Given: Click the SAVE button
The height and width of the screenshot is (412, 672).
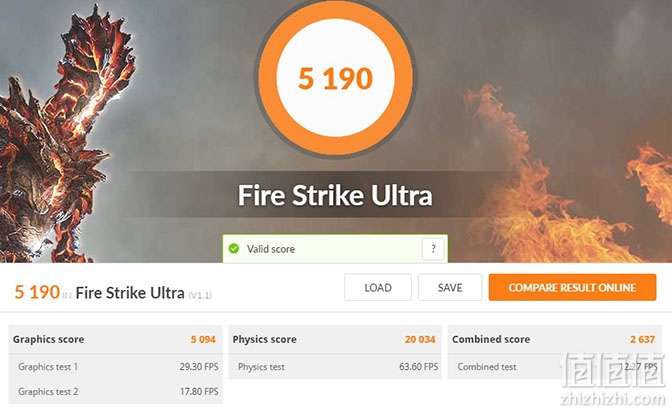Looking at the screenshot, I should (x=450, y=287).
